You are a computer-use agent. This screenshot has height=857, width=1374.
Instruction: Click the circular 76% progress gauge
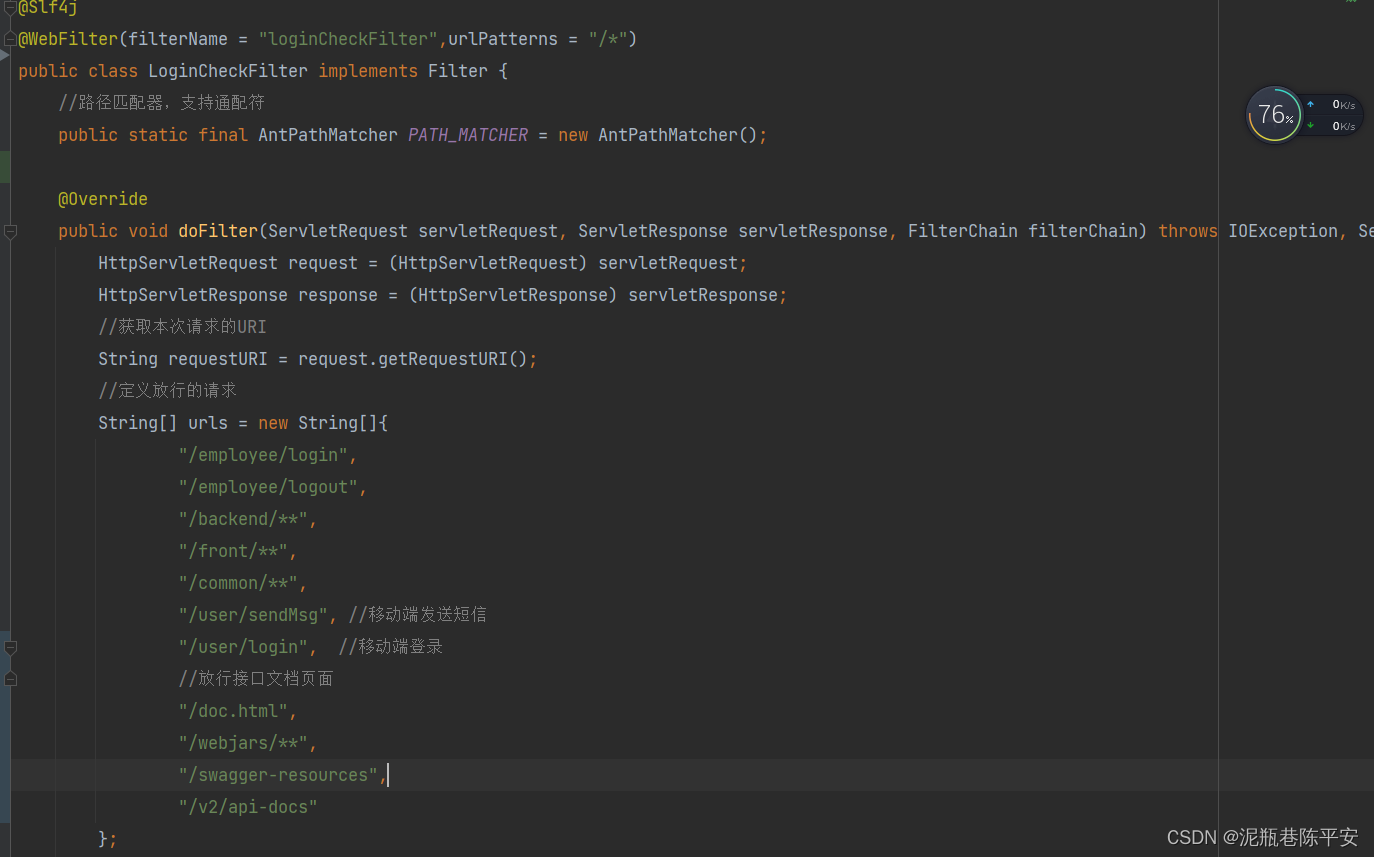tap(1274, 114)
